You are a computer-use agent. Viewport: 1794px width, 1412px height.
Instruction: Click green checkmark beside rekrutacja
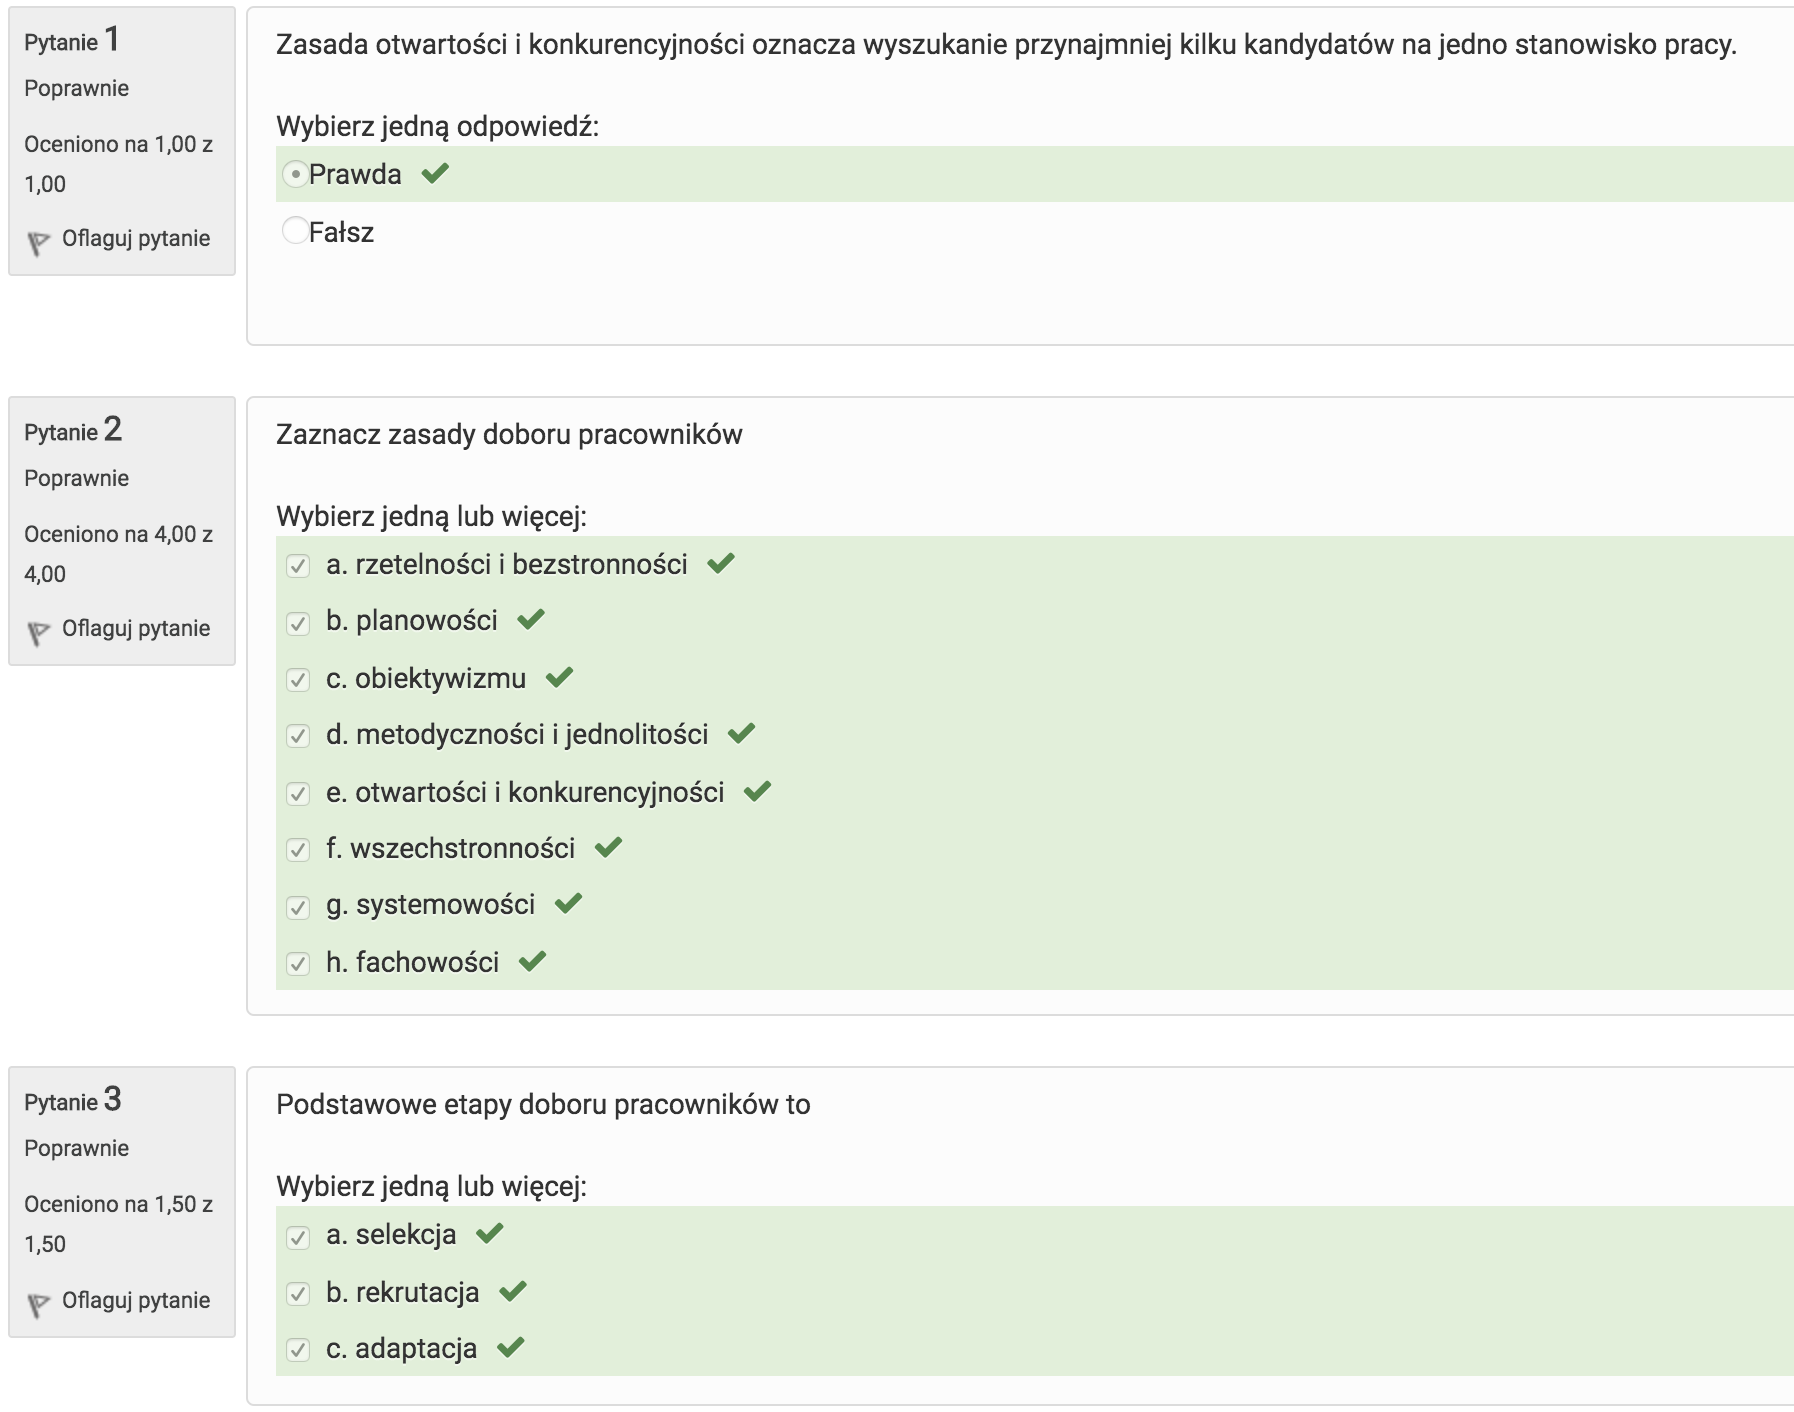513,1292
